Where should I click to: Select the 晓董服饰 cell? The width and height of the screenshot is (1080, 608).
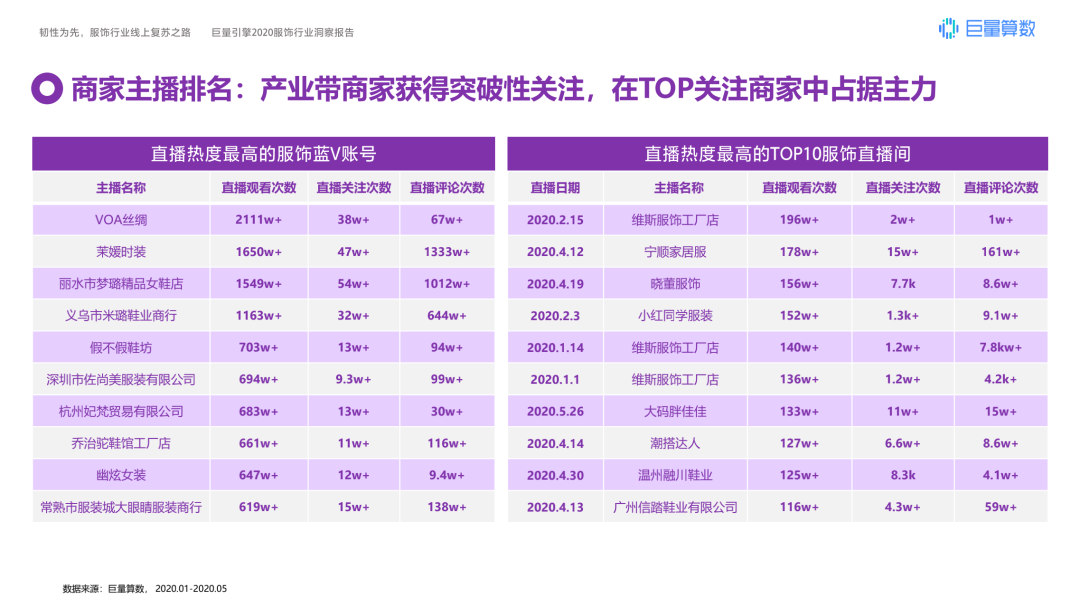point(675,283)
